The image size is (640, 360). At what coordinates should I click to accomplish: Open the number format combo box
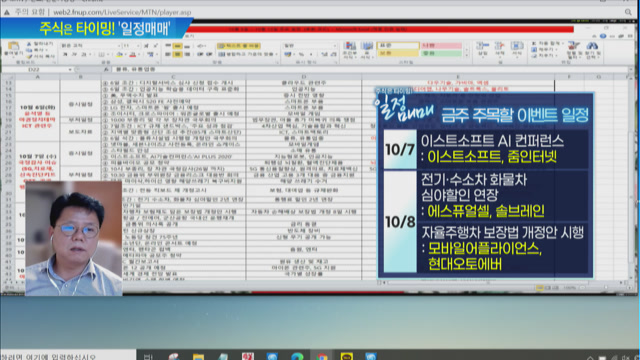click(310, 46)
